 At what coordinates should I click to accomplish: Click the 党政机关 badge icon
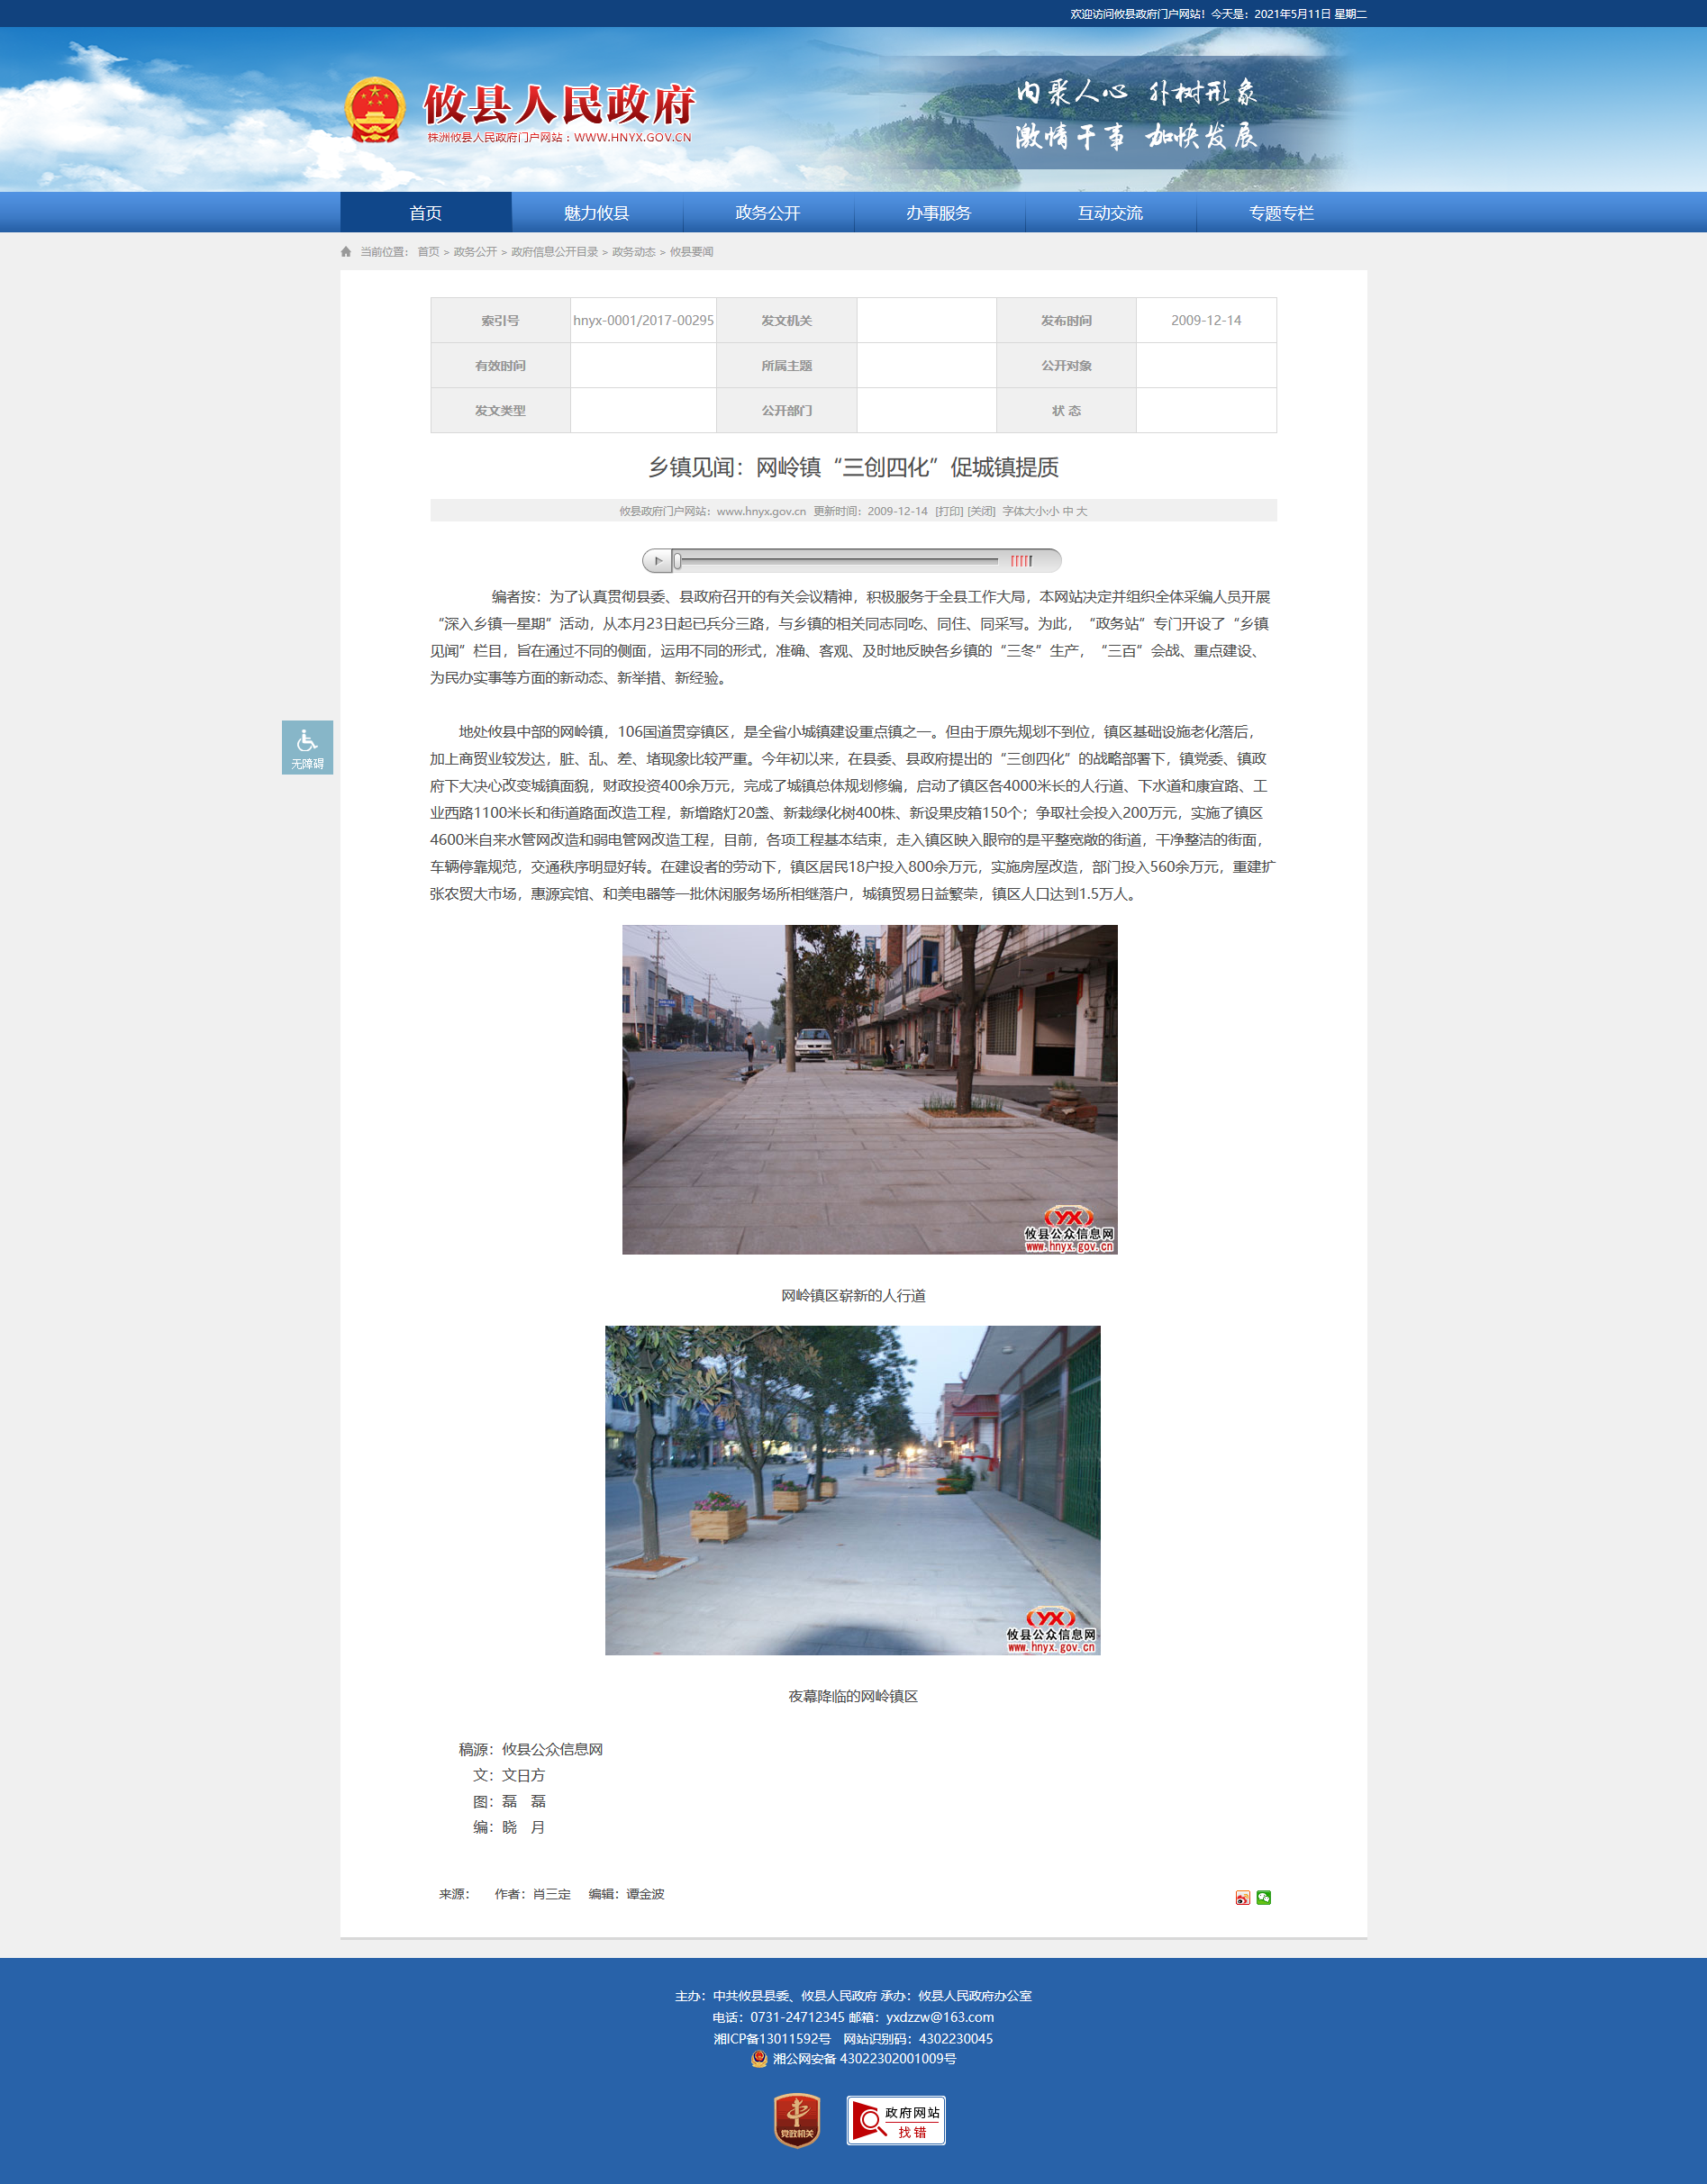[x=797, y=2120]
